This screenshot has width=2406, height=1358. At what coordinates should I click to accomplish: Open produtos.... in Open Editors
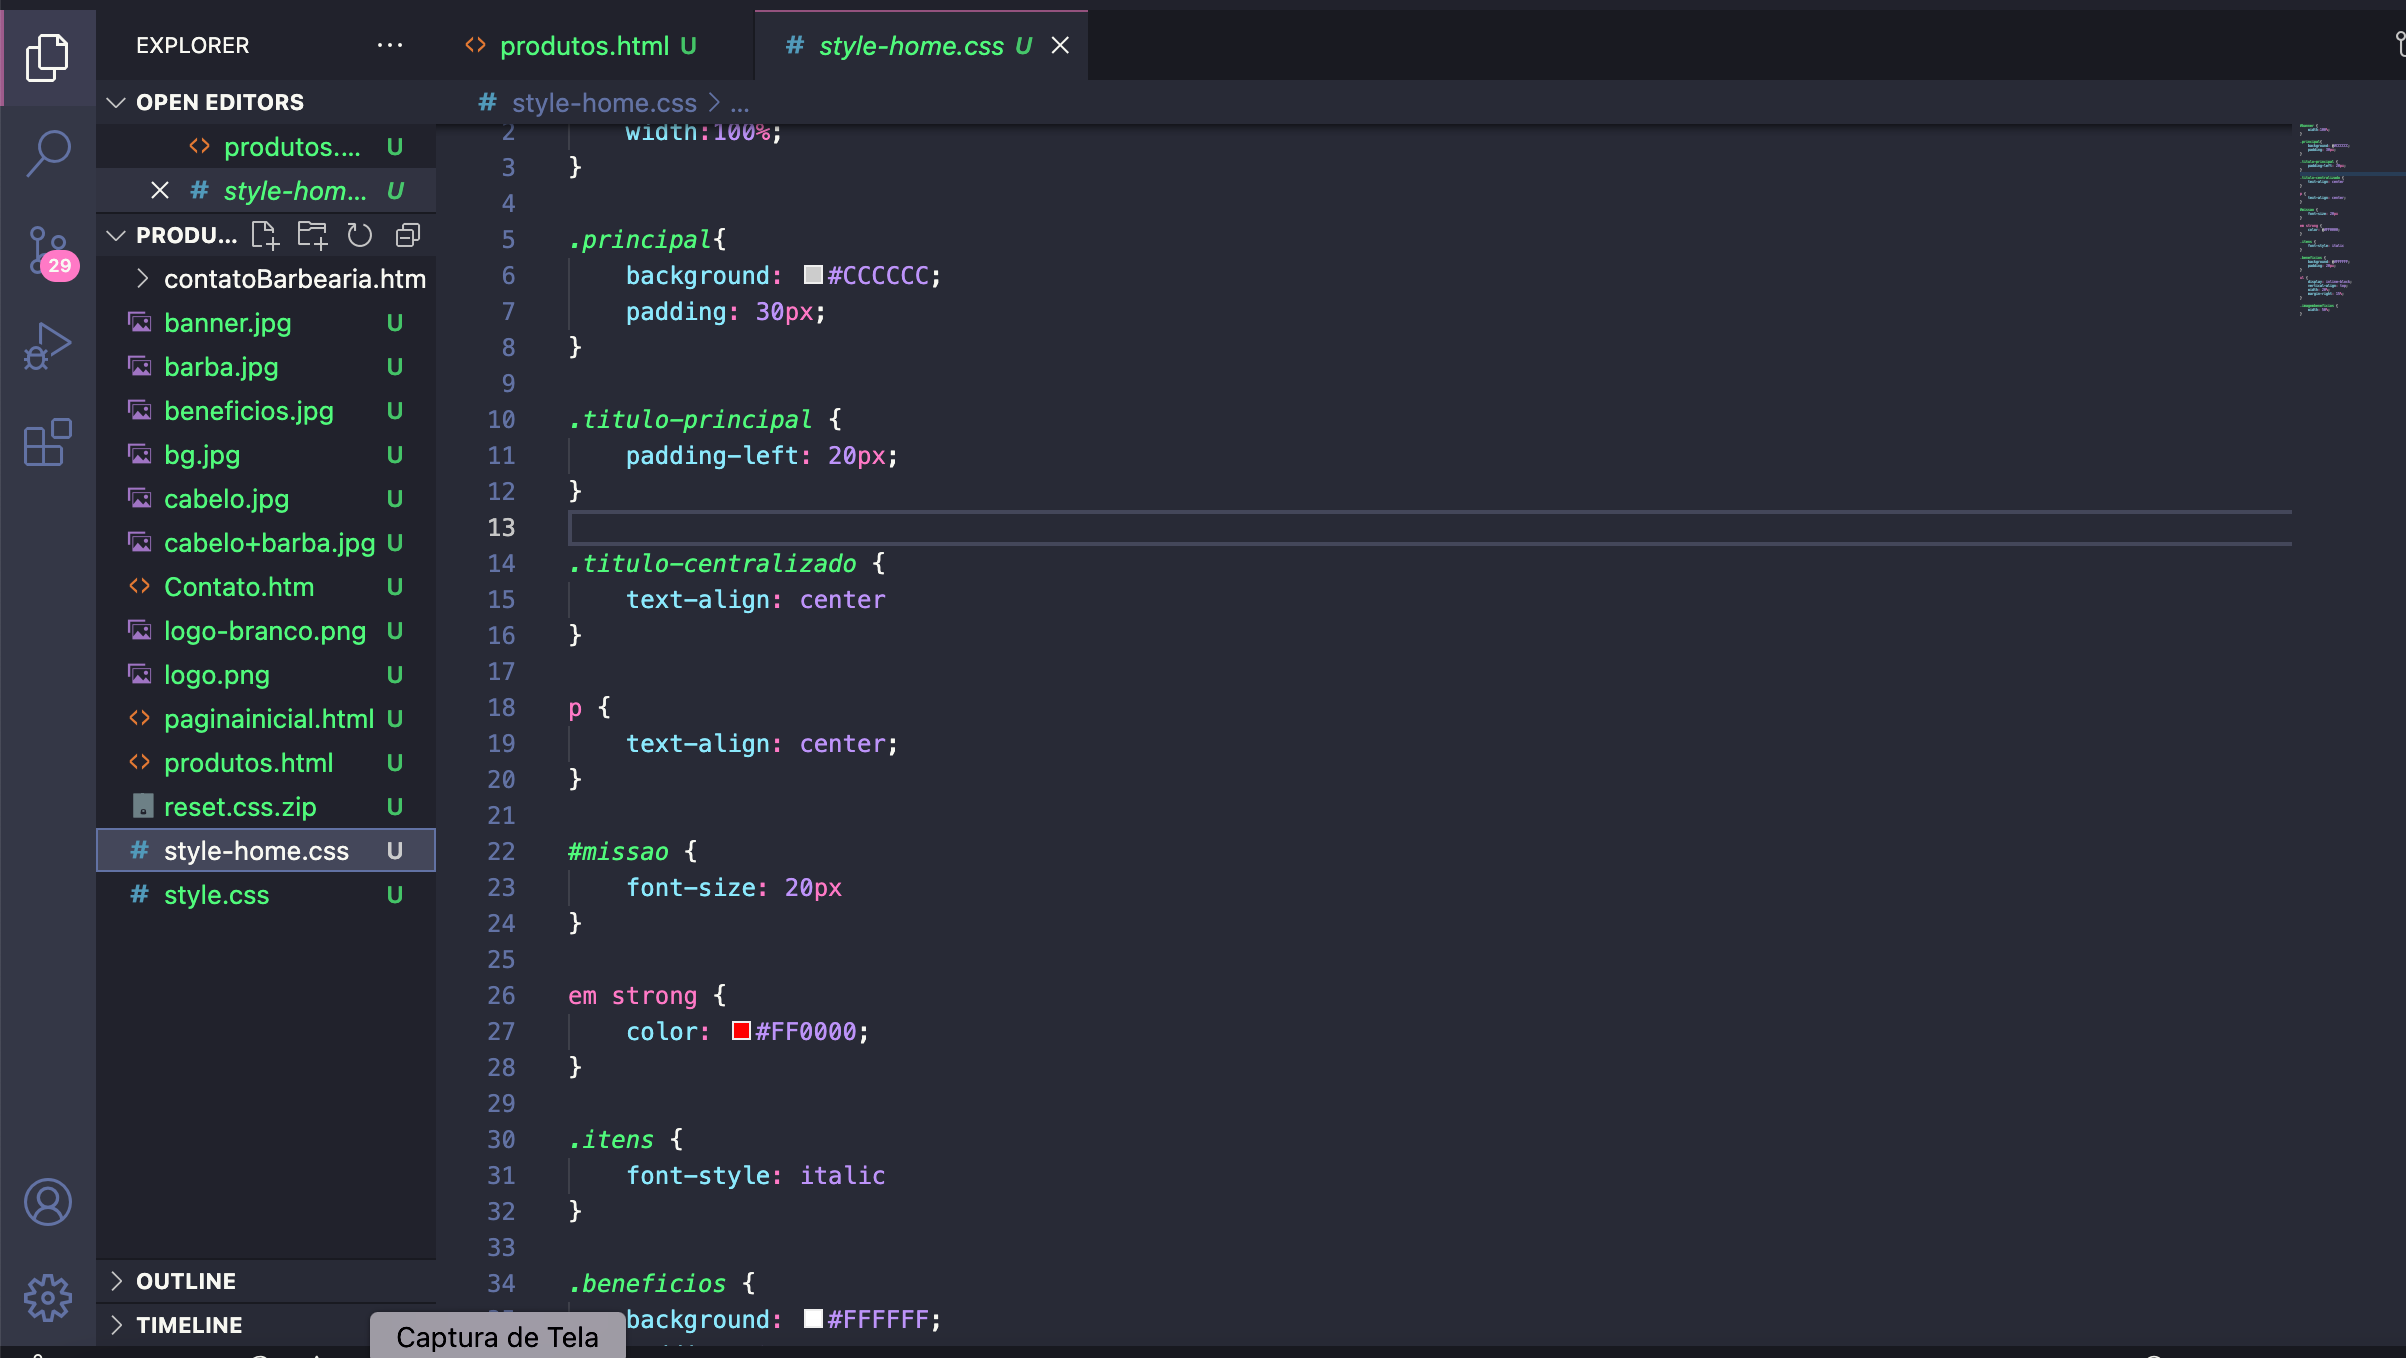coord(266,147)
